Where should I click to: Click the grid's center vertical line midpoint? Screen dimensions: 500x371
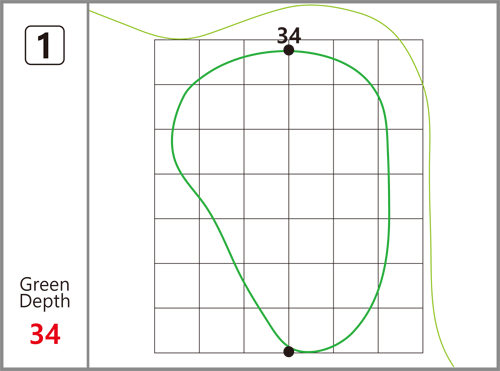pyautogui.click(x=289, y=196)
